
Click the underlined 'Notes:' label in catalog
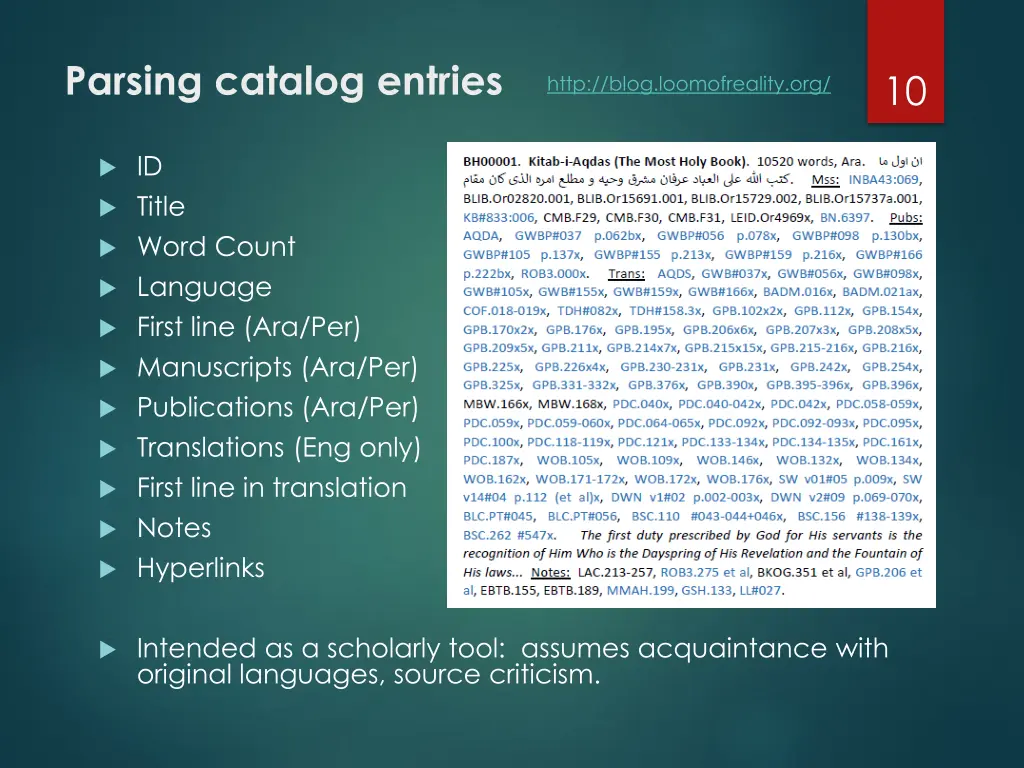551,573
